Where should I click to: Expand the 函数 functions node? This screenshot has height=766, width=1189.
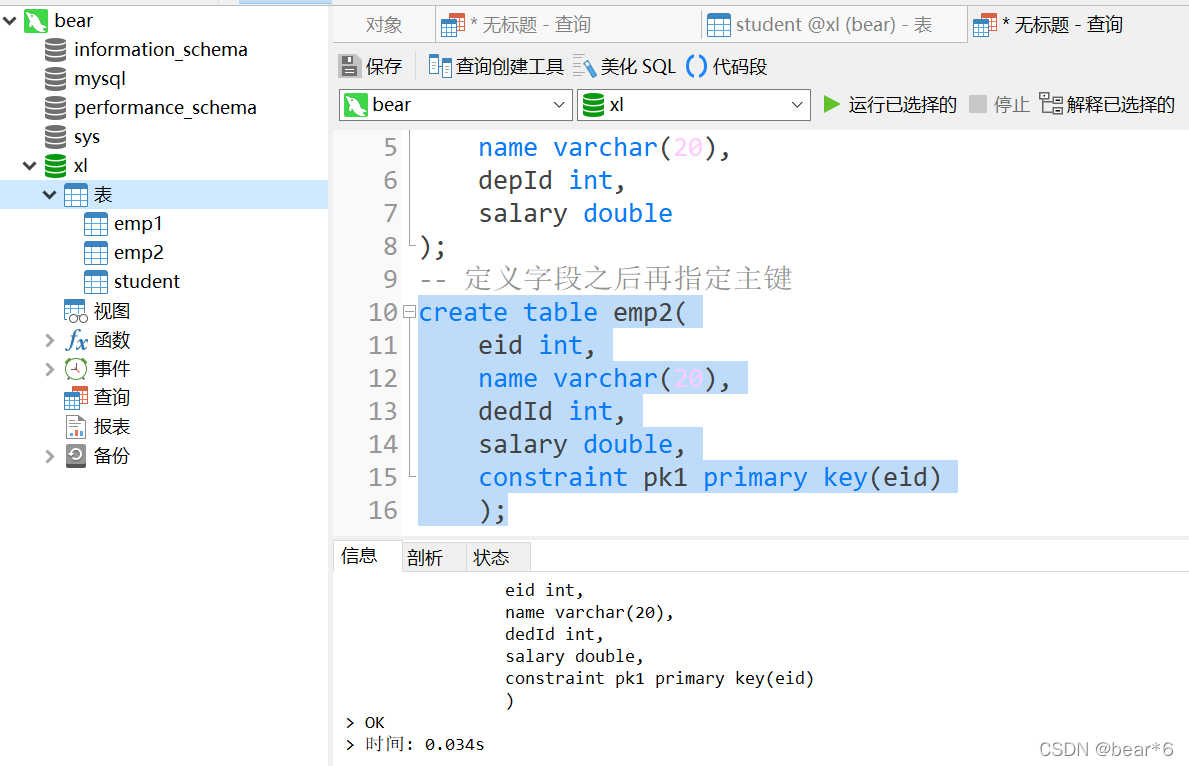coord(50,341)
